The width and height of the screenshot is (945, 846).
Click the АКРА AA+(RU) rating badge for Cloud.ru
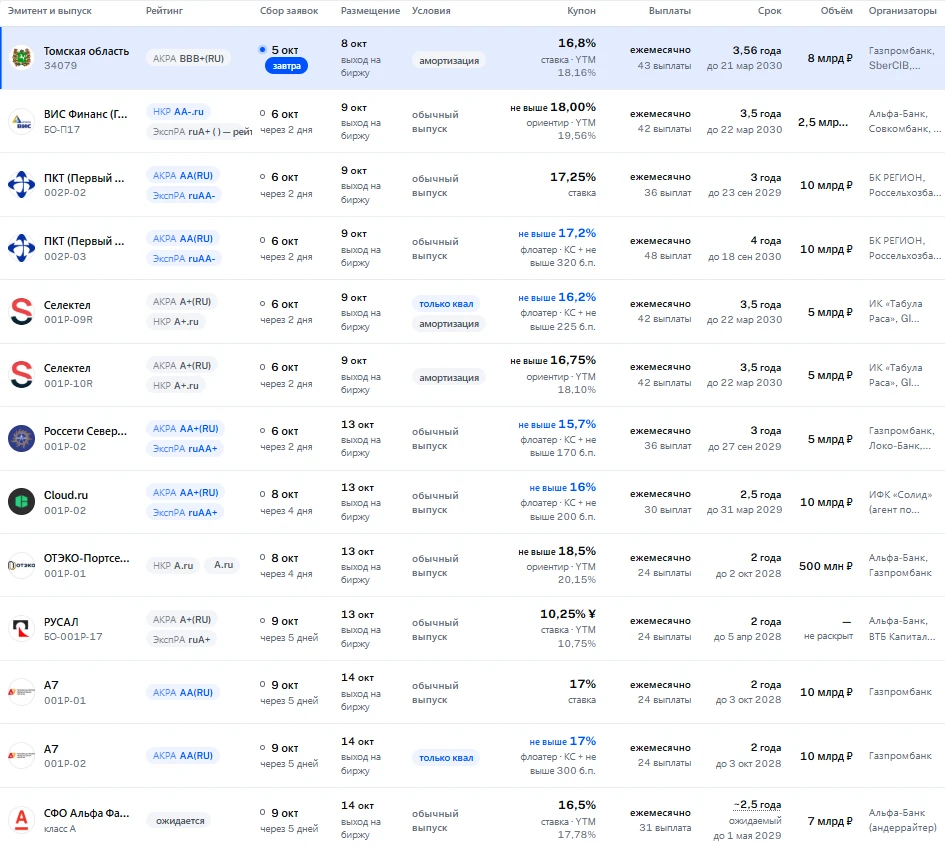pyautogui.click(x=185, y=492)
